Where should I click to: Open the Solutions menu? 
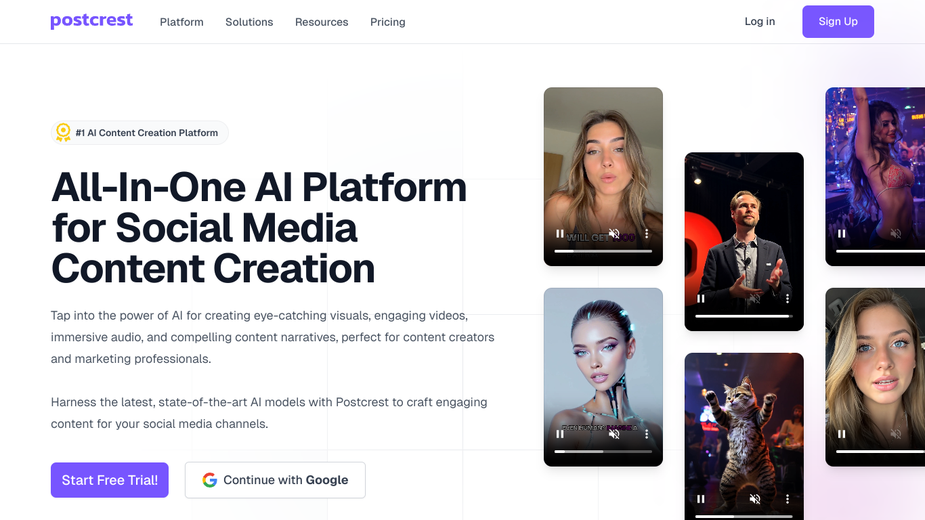[249, 22]
